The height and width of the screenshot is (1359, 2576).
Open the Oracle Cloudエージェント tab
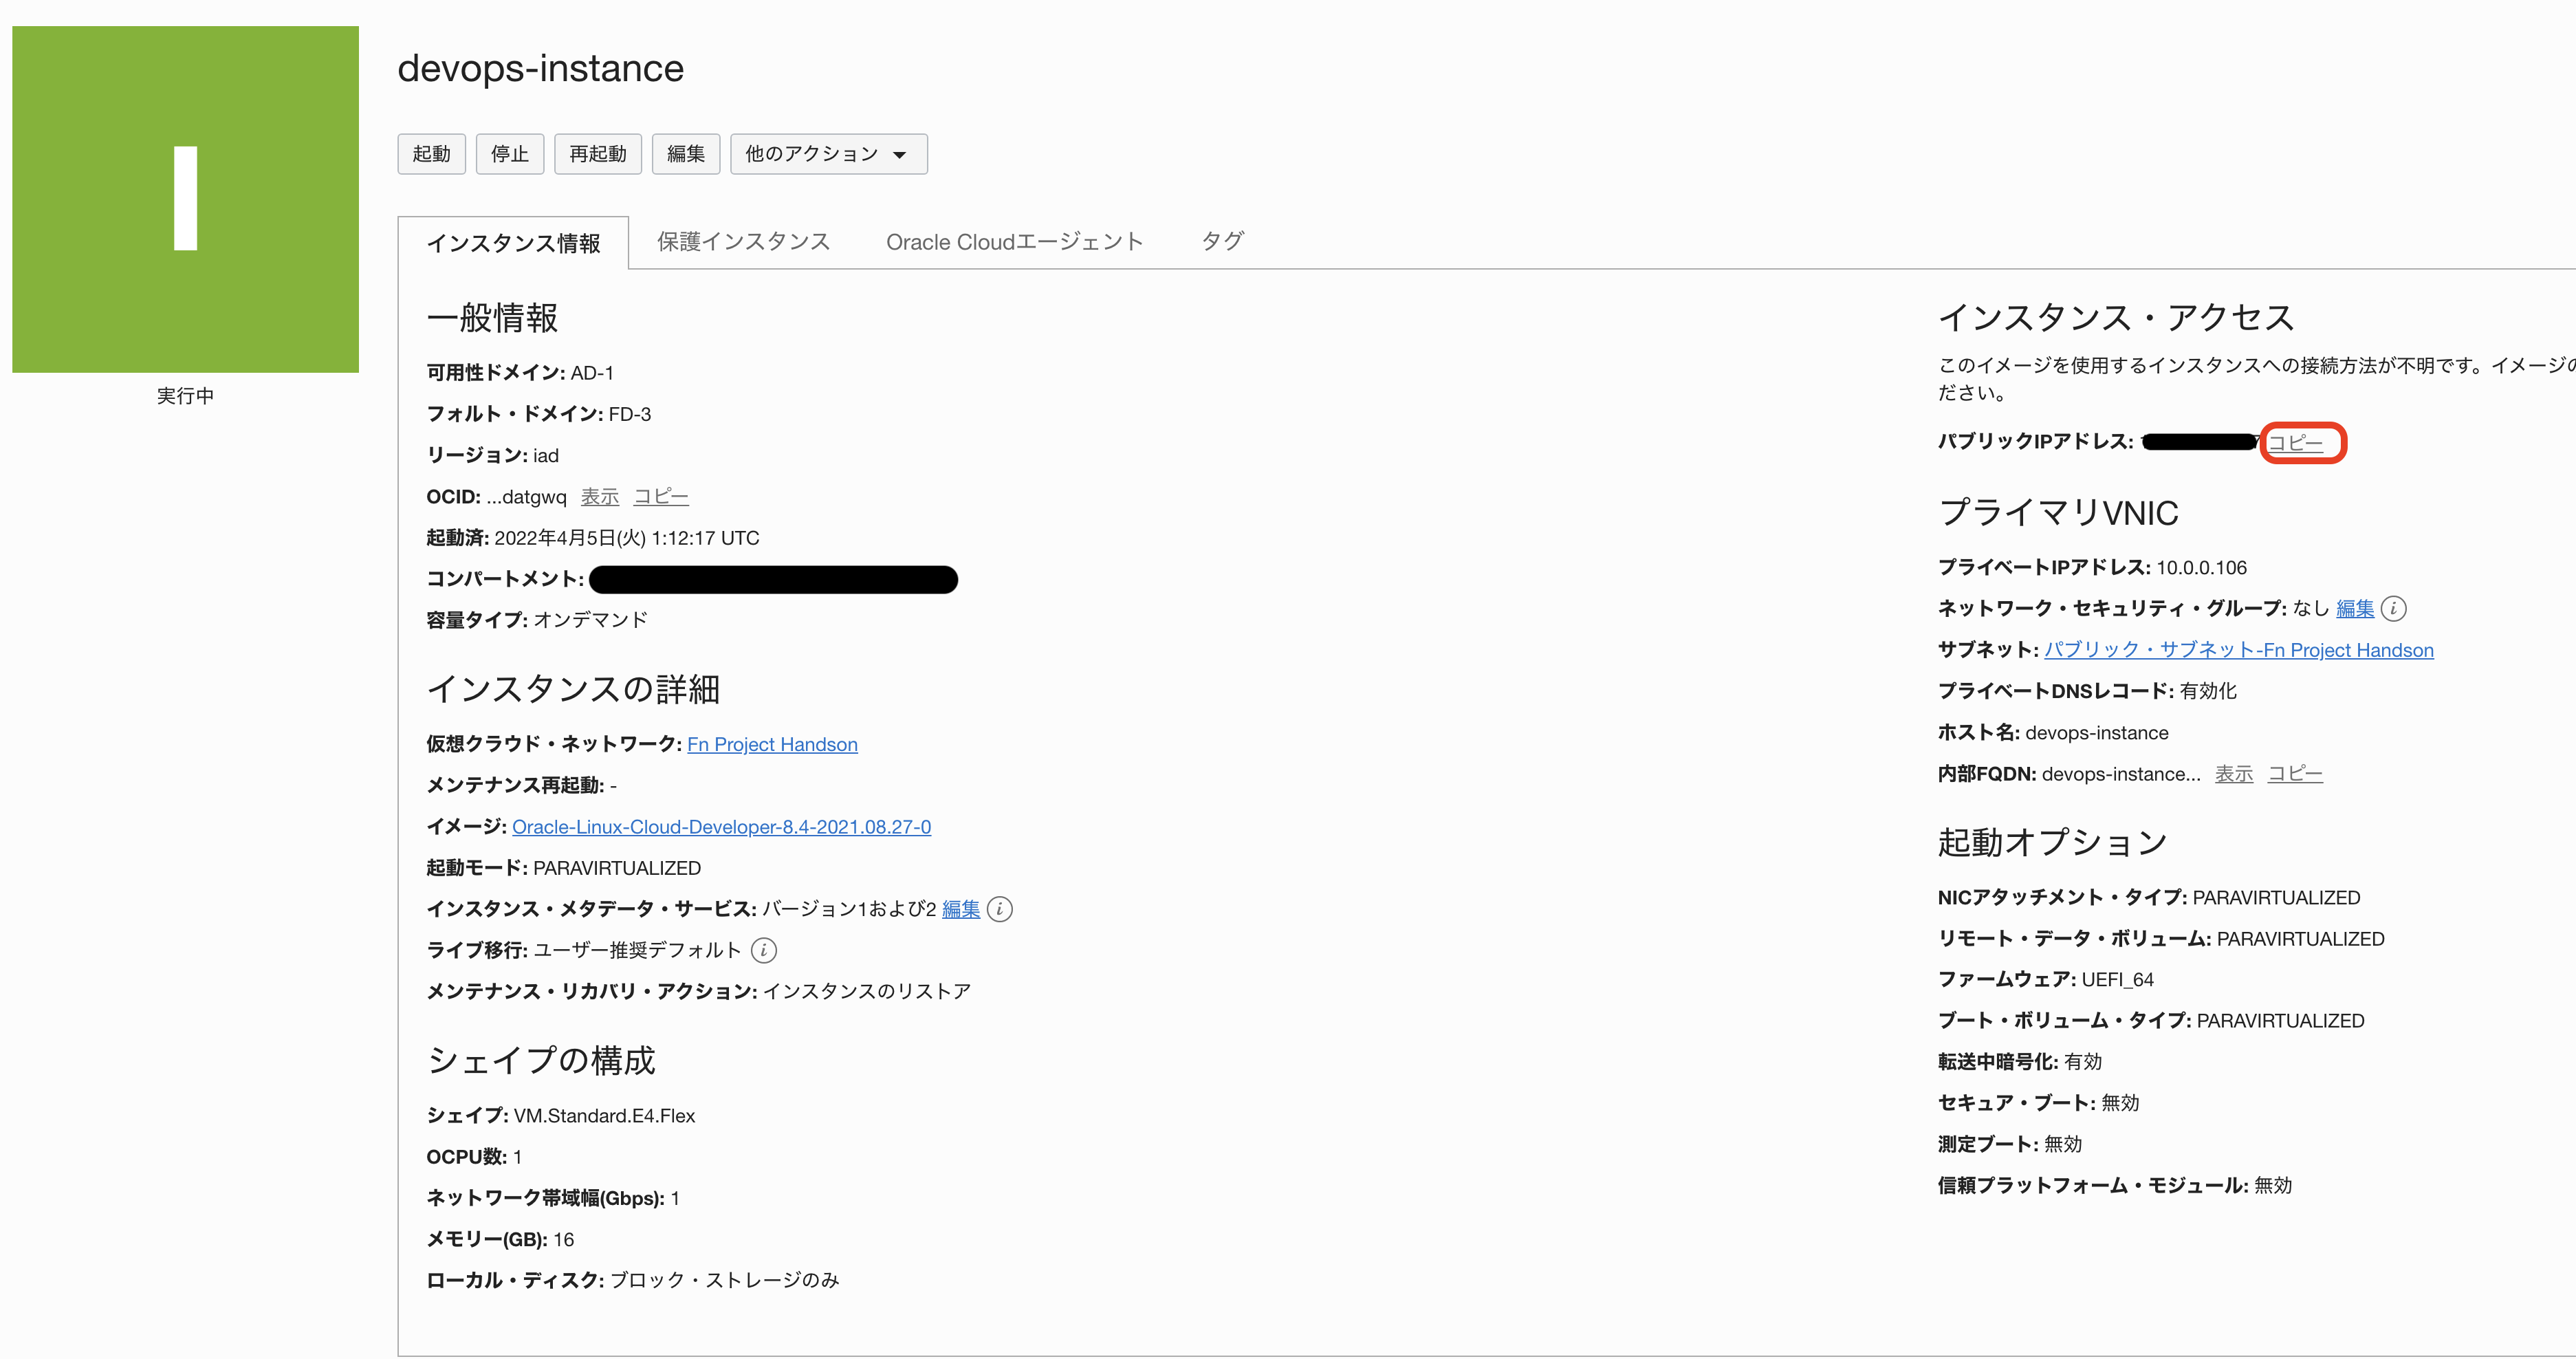click(x=1014, y=242)
